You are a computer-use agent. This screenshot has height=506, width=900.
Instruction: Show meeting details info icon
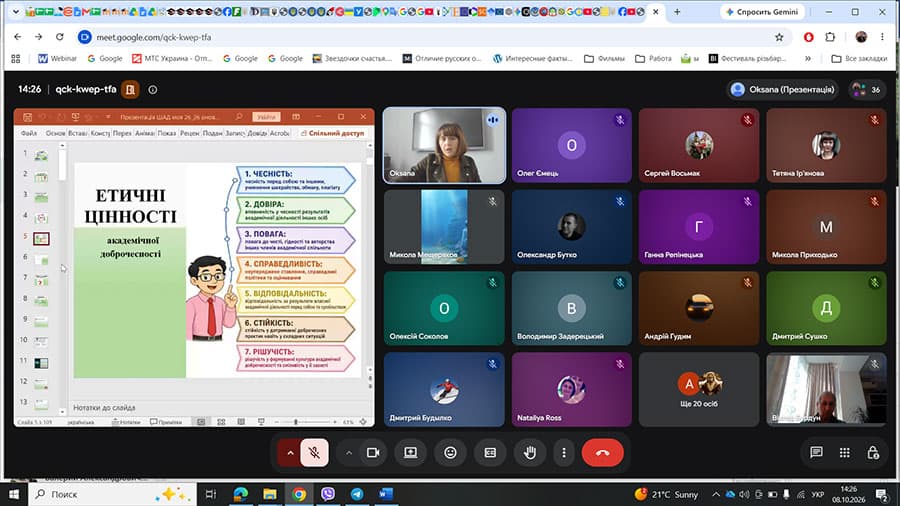(x=153, y=89)
